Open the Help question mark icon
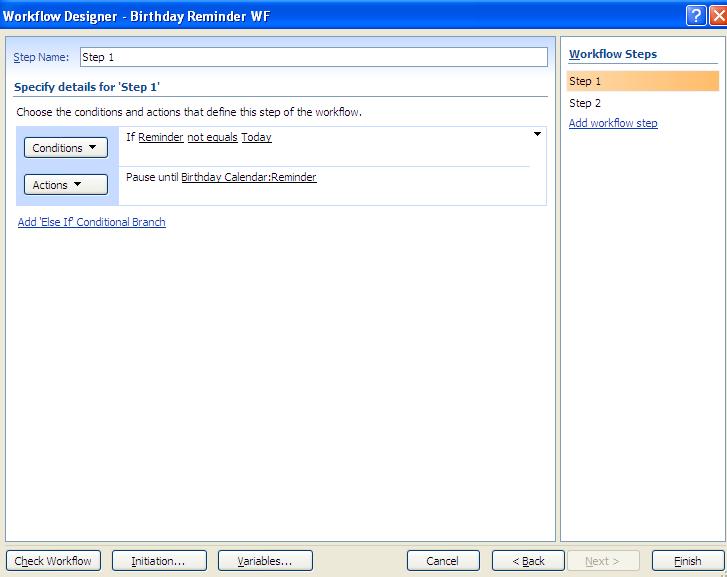The image size is (727, 577). [x=695, y=16]
